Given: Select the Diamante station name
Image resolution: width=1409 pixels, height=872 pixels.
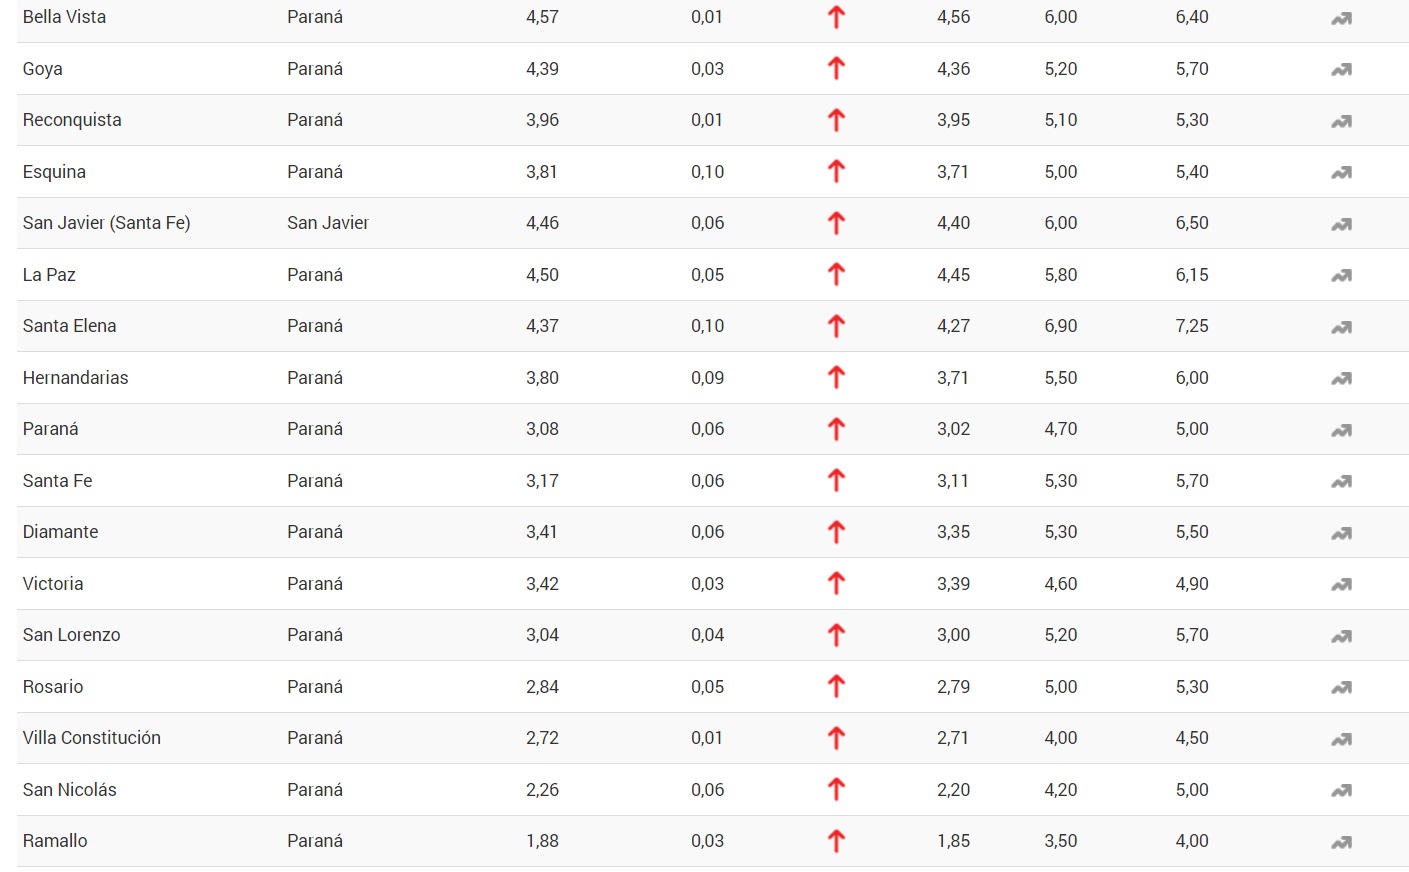Looking at the screenshot, I should coord(60,532).
